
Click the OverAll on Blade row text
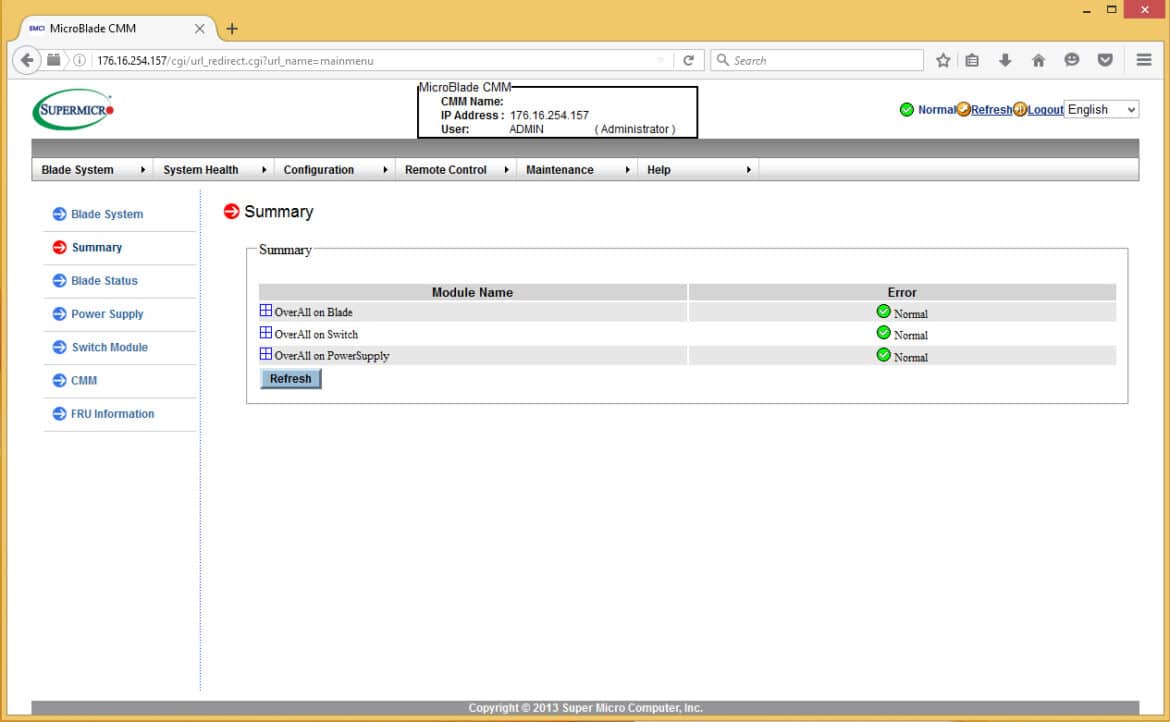point(313,312)
